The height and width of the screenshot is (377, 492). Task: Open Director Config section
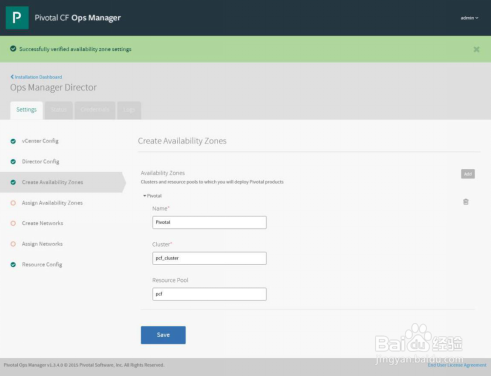click(x=40, y=162)
